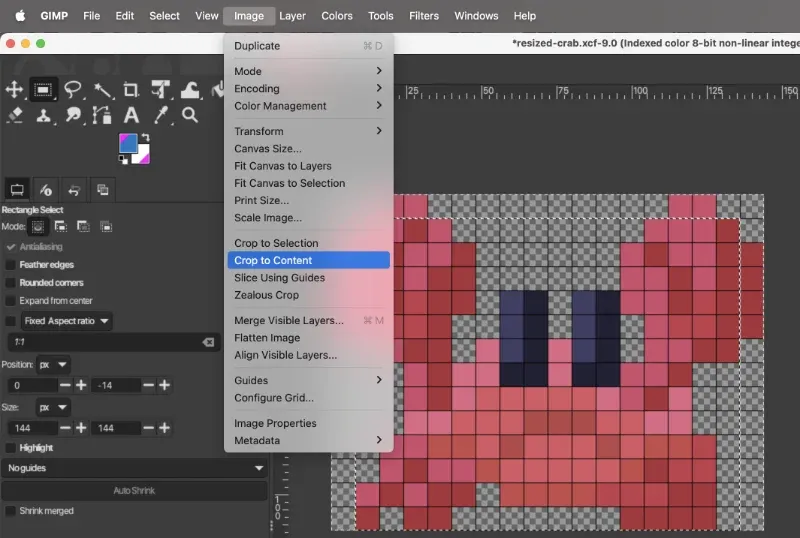Image resolution: width=800 pixels, height=538 pixels.
Task: Choose Crop to Content
Action: pyautogui.click(x=308, y=260)
